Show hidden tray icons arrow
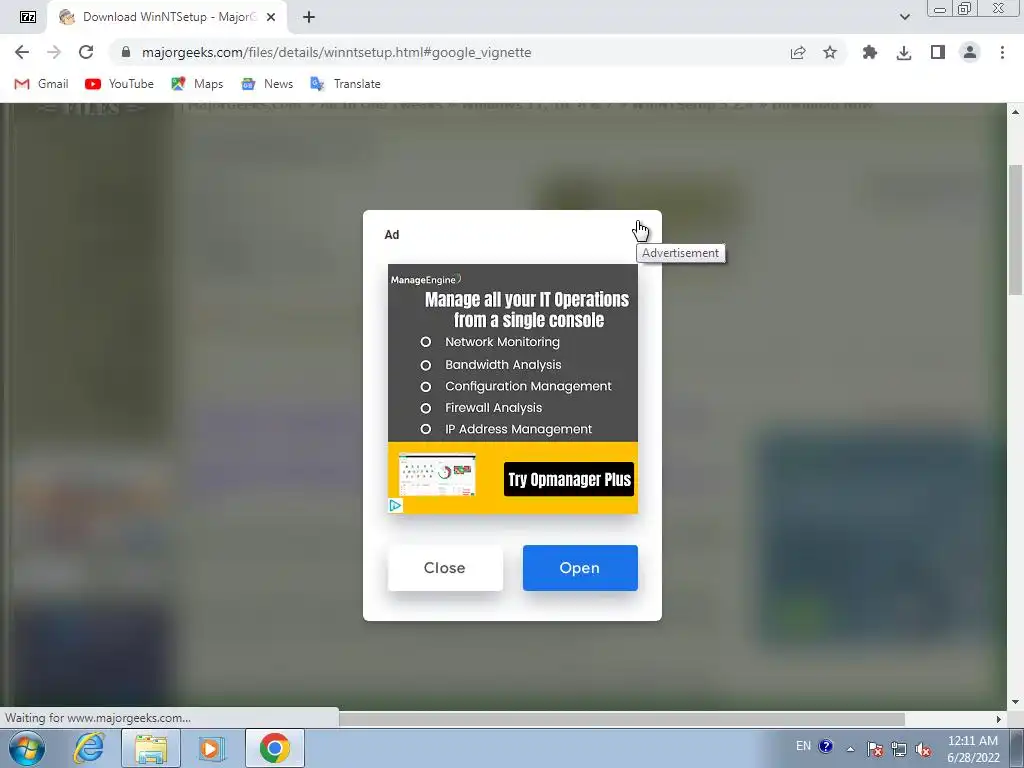This screenshot has height=768, width=1024. (x=850, y=749)
